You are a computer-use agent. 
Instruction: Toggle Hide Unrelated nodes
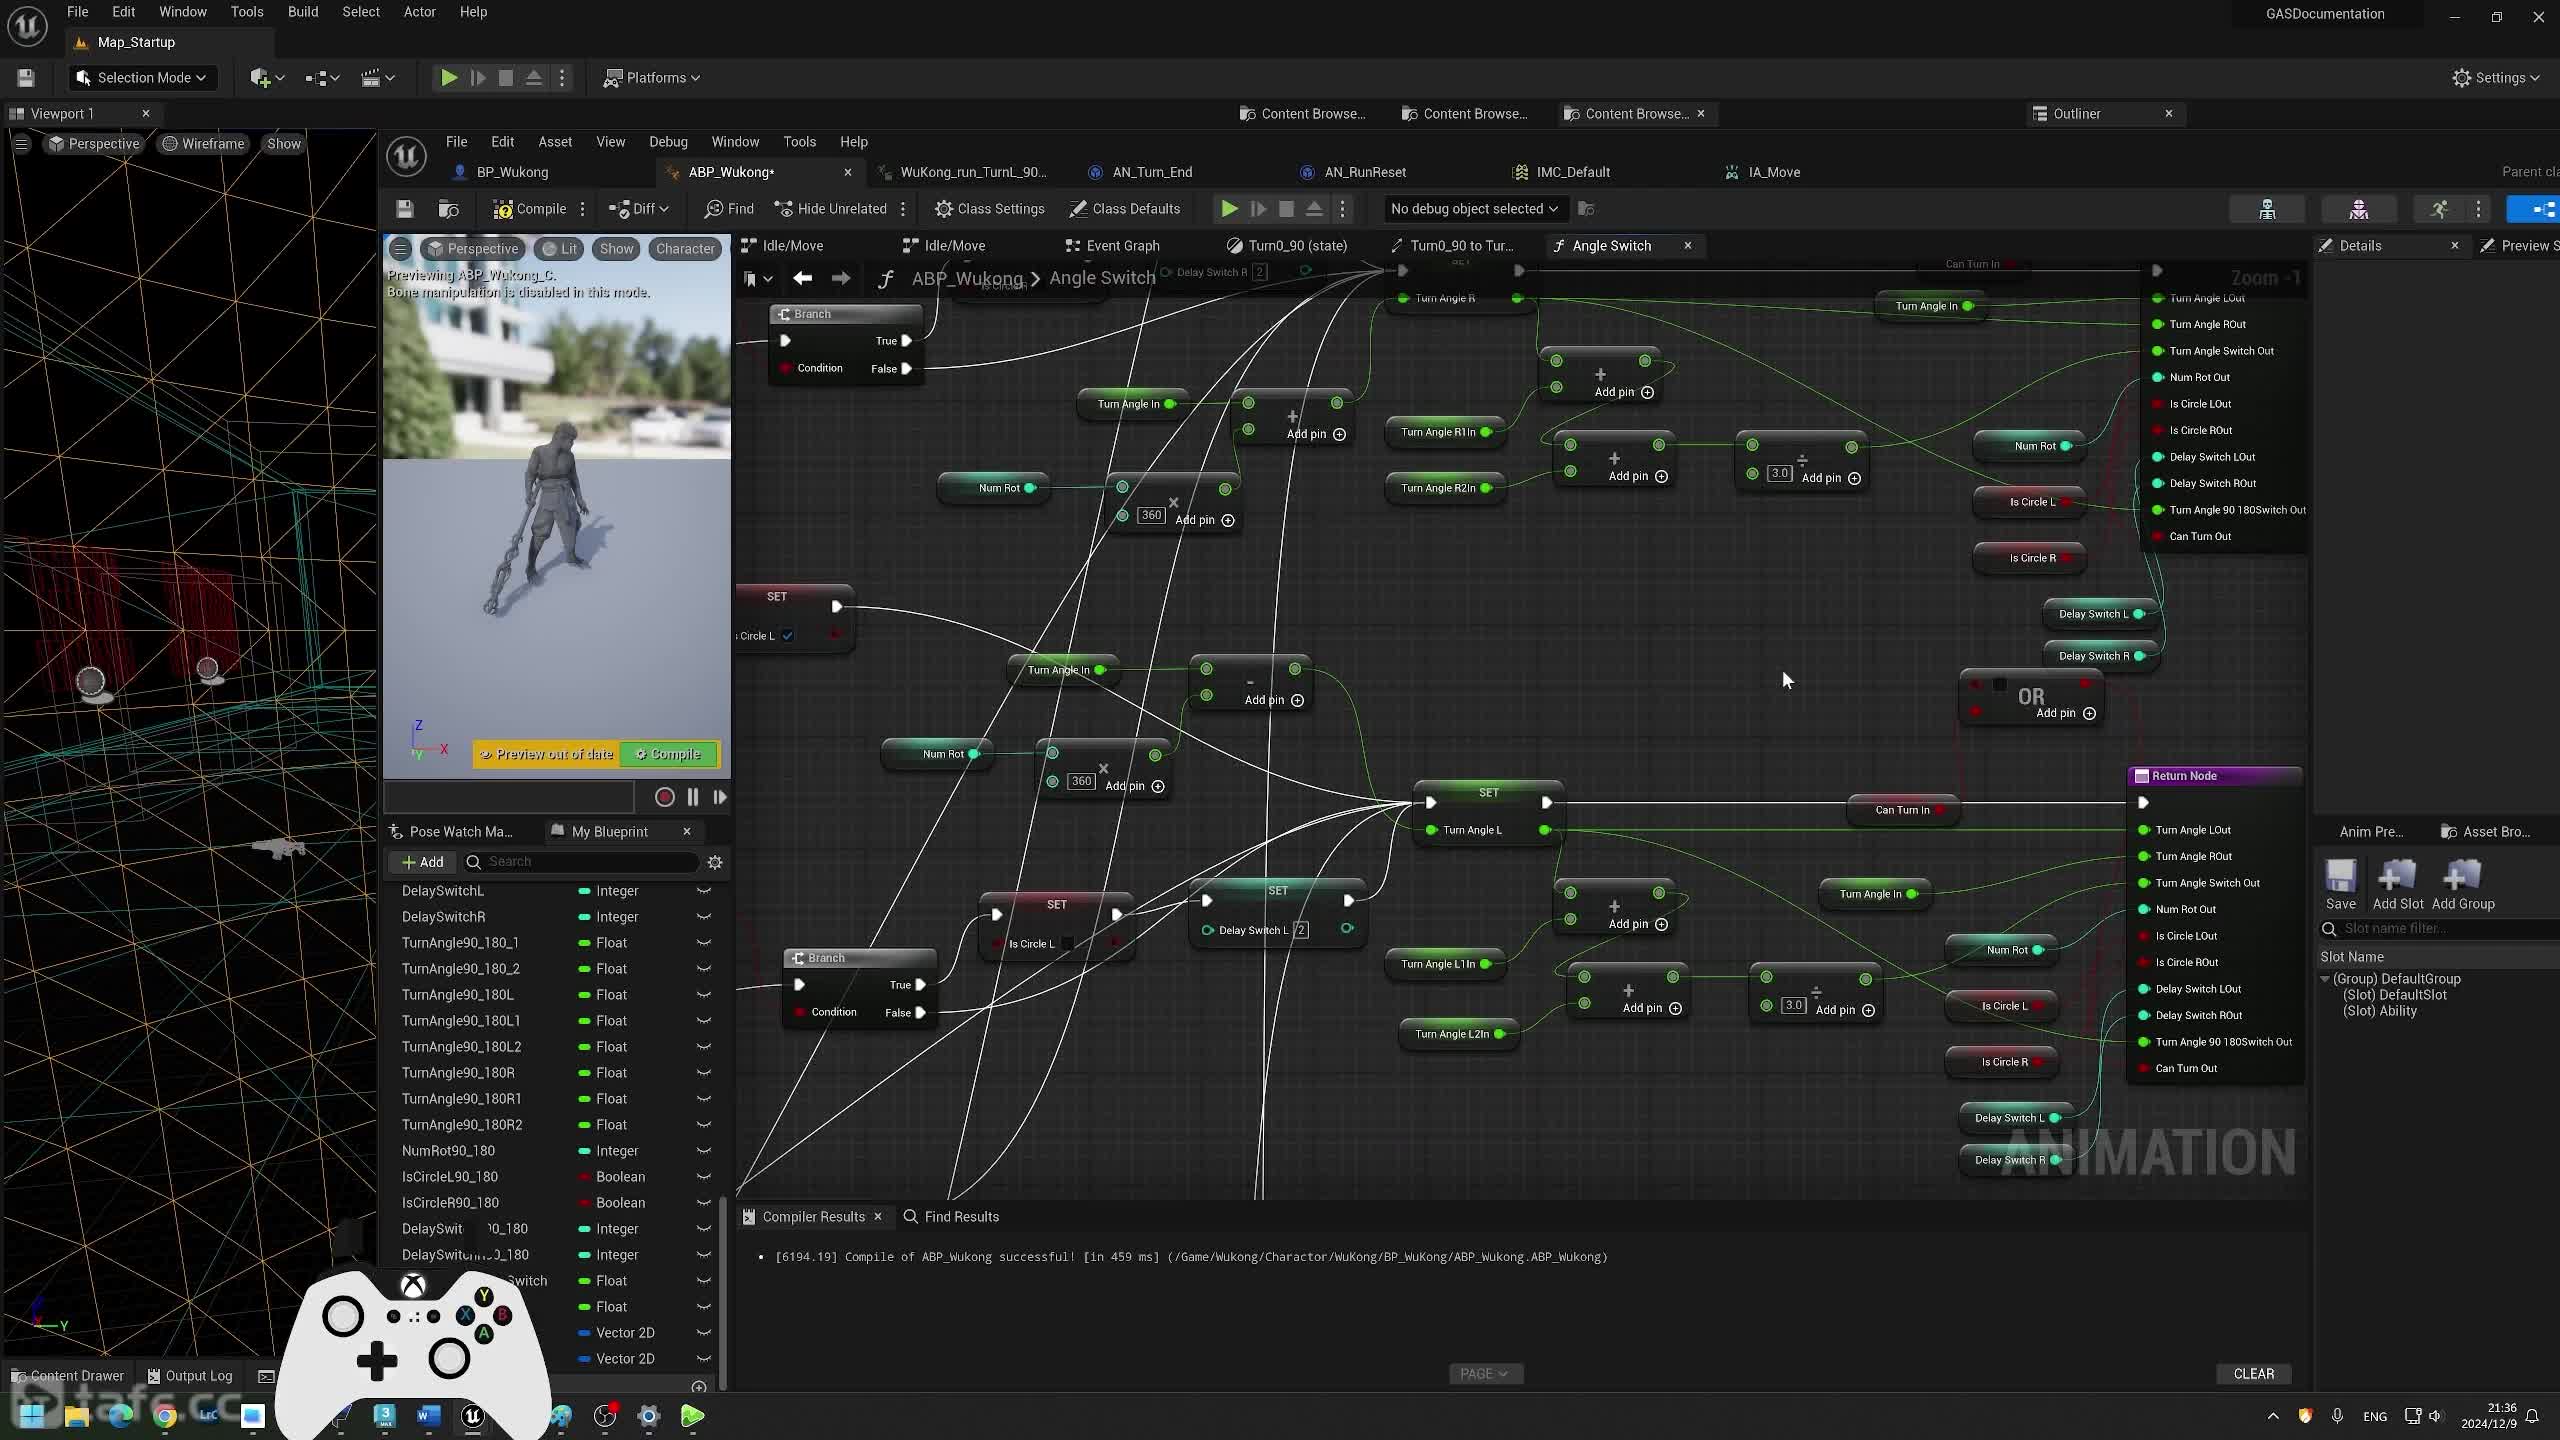point(830,208)
